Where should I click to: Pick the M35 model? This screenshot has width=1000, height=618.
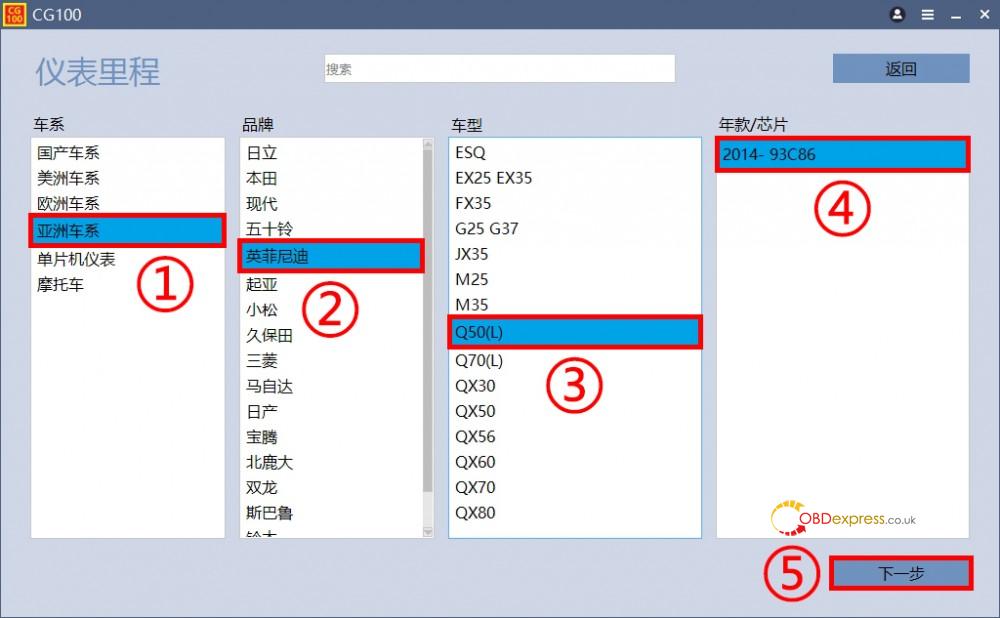pyautogui.click(x=575, y=305)
